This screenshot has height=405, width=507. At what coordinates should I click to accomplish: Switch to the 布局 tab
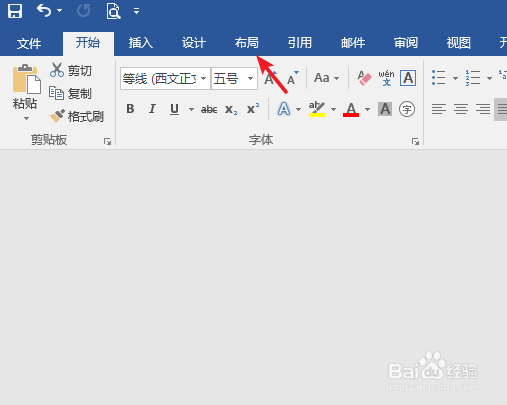point(247,43)
